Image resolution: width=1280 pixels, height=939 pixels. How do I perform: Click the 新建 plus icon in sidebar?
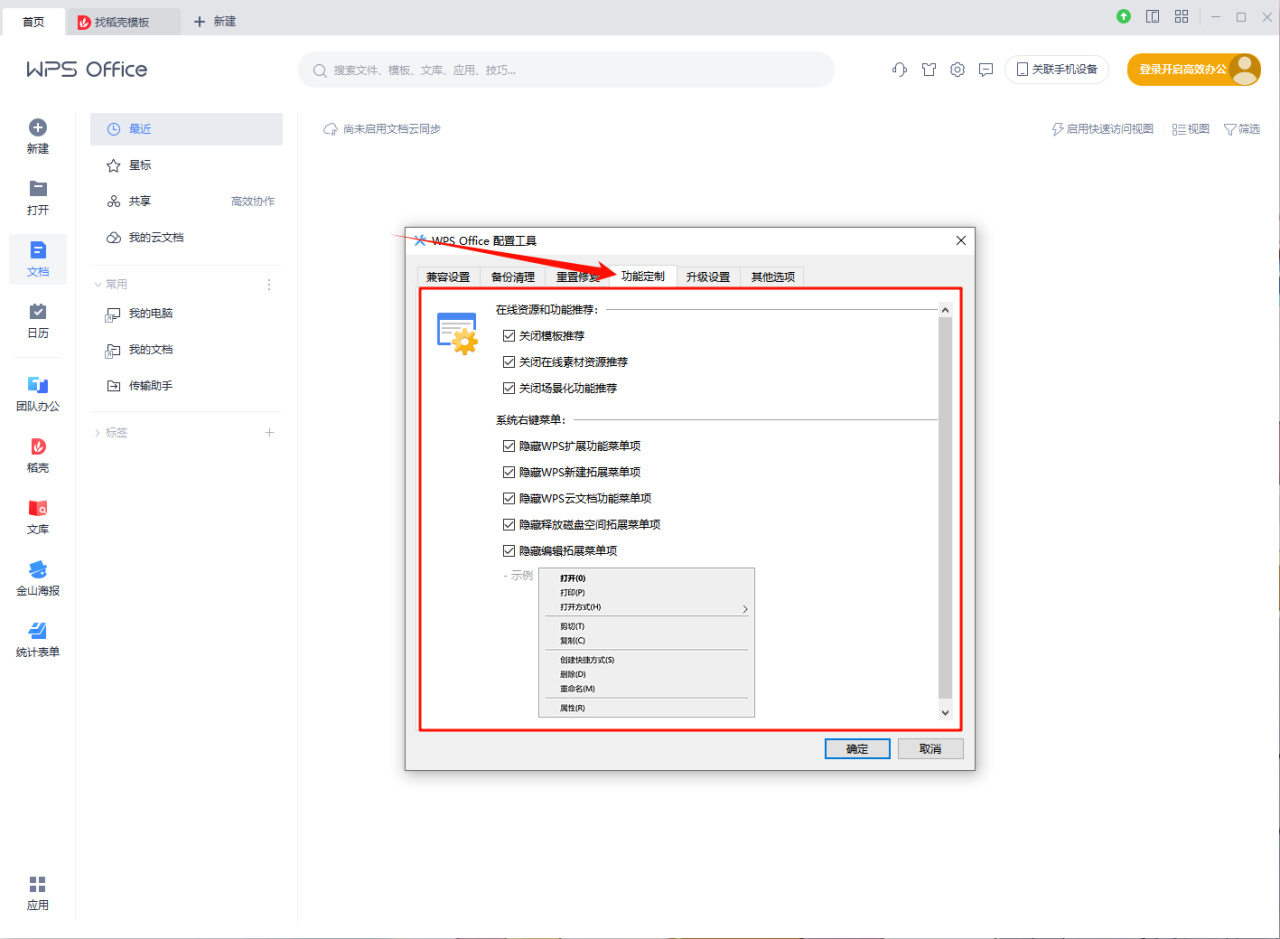pos(38,128)
